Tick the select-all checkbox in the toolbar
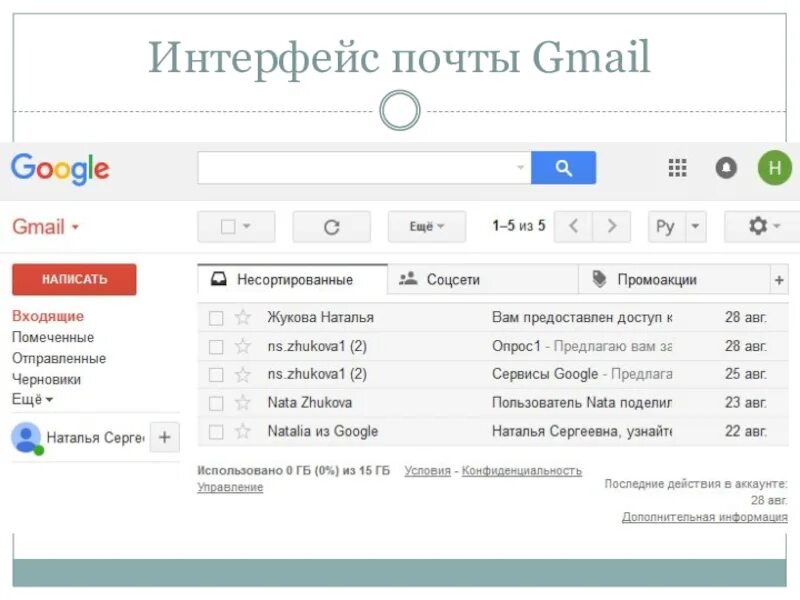The image size is (800, 600). coord(228,227)
